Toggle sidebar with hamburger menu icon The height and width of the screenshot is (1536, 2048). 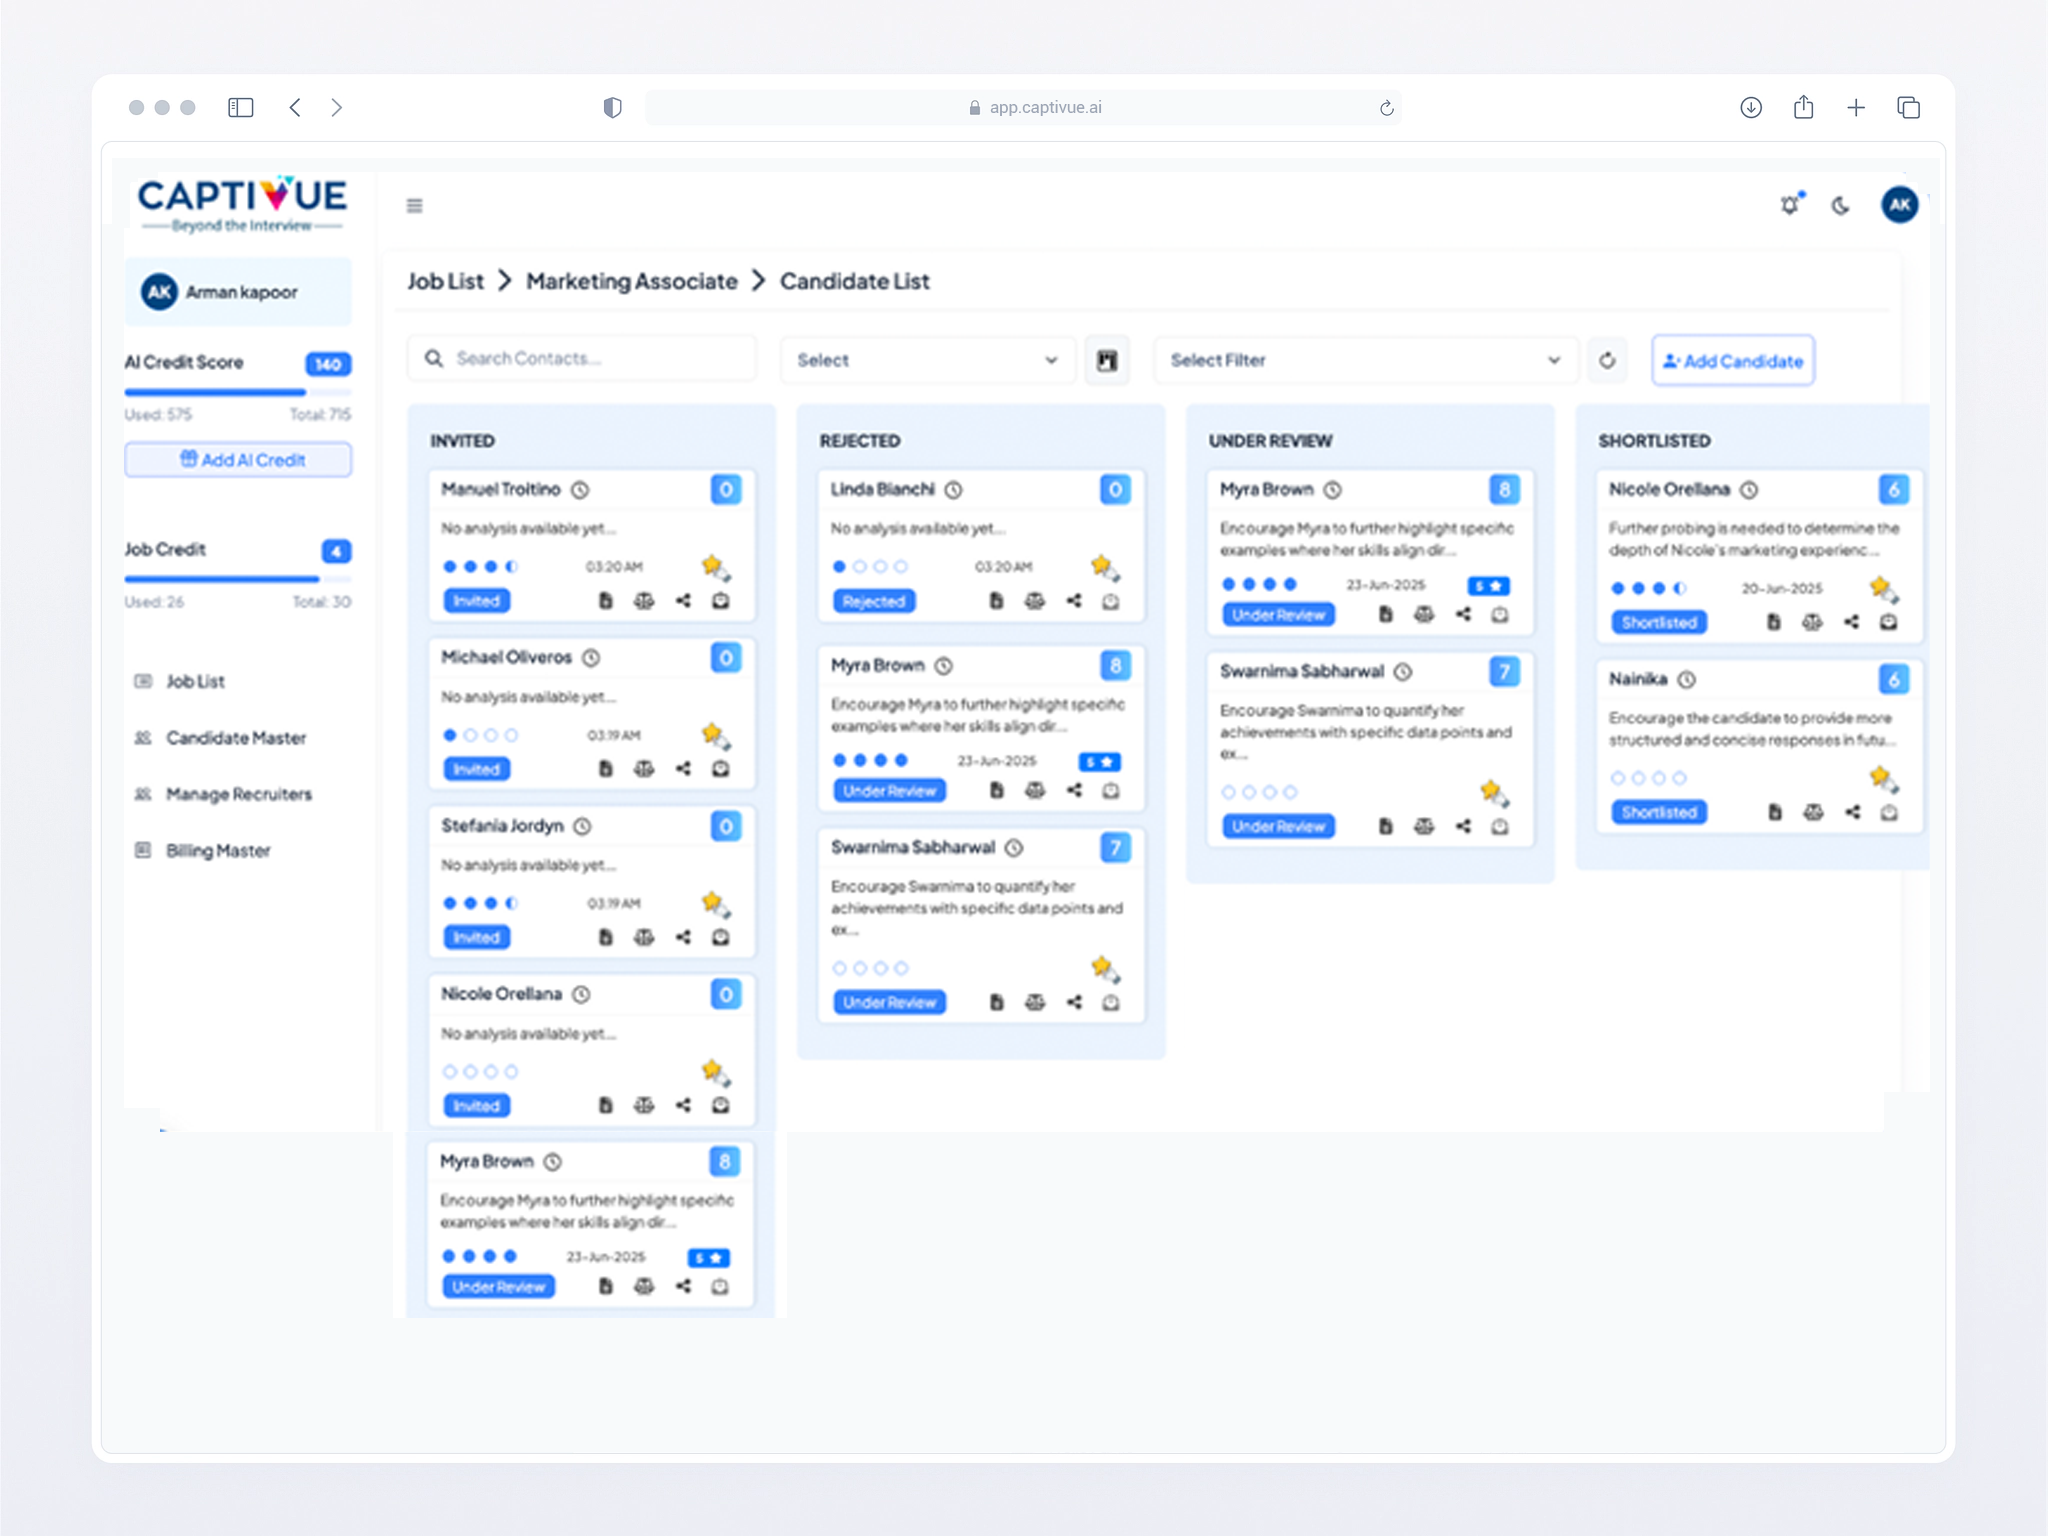pos(414,206)
